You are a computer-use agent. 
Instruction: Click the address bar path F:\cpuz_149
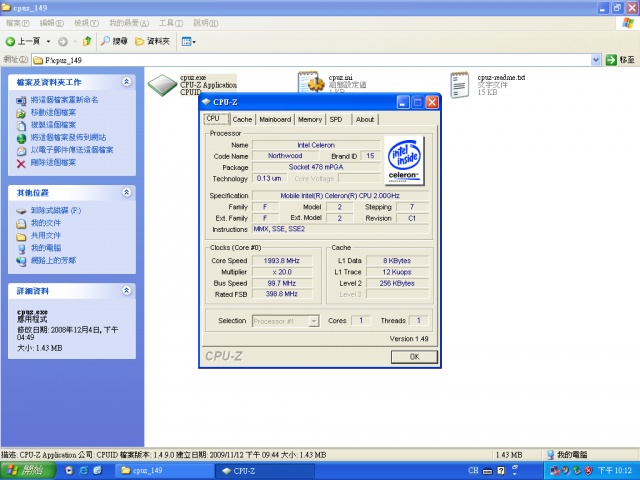63,60
